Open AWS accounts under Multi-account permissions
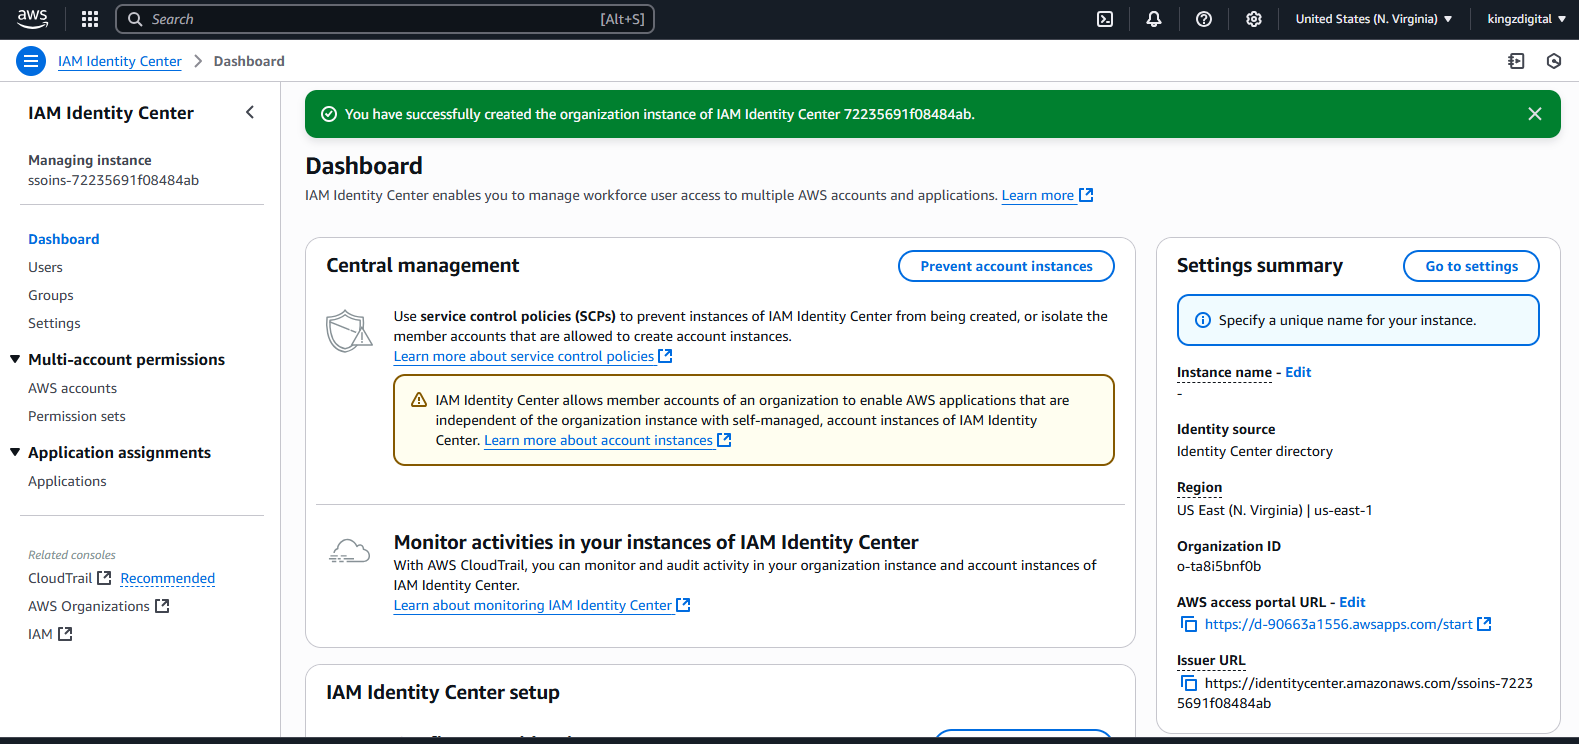This screenshot has height=744, width=1579. tap(72, 388)
